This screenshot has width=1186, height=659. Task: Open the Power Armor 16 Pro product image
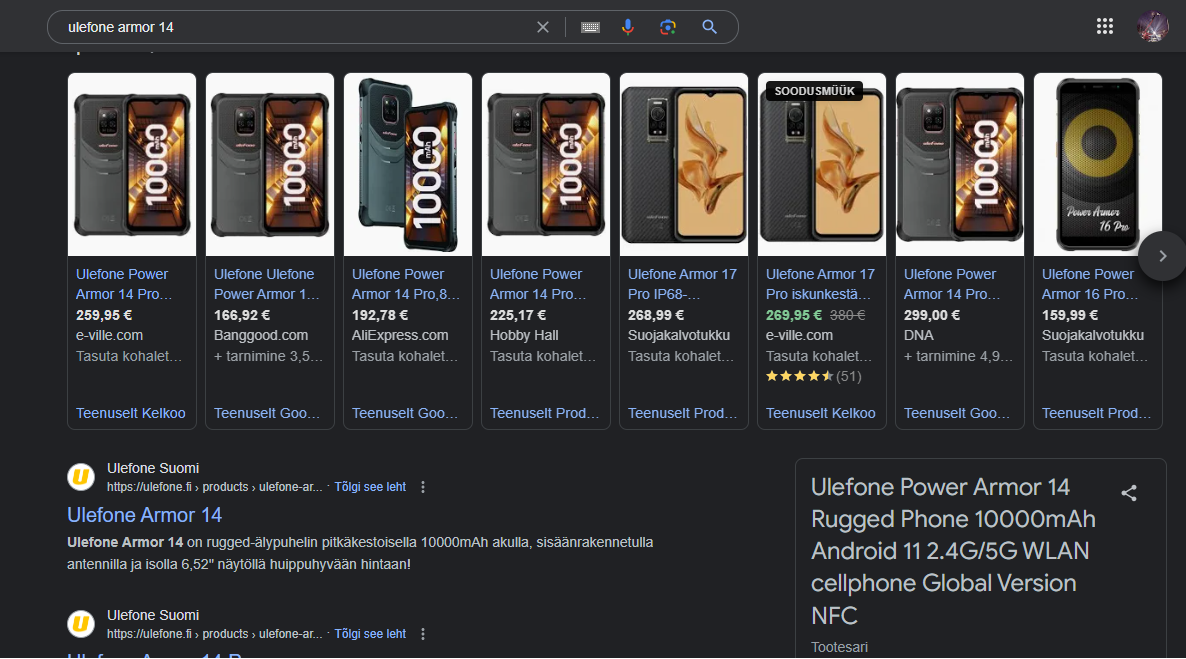click(1097, 165)
